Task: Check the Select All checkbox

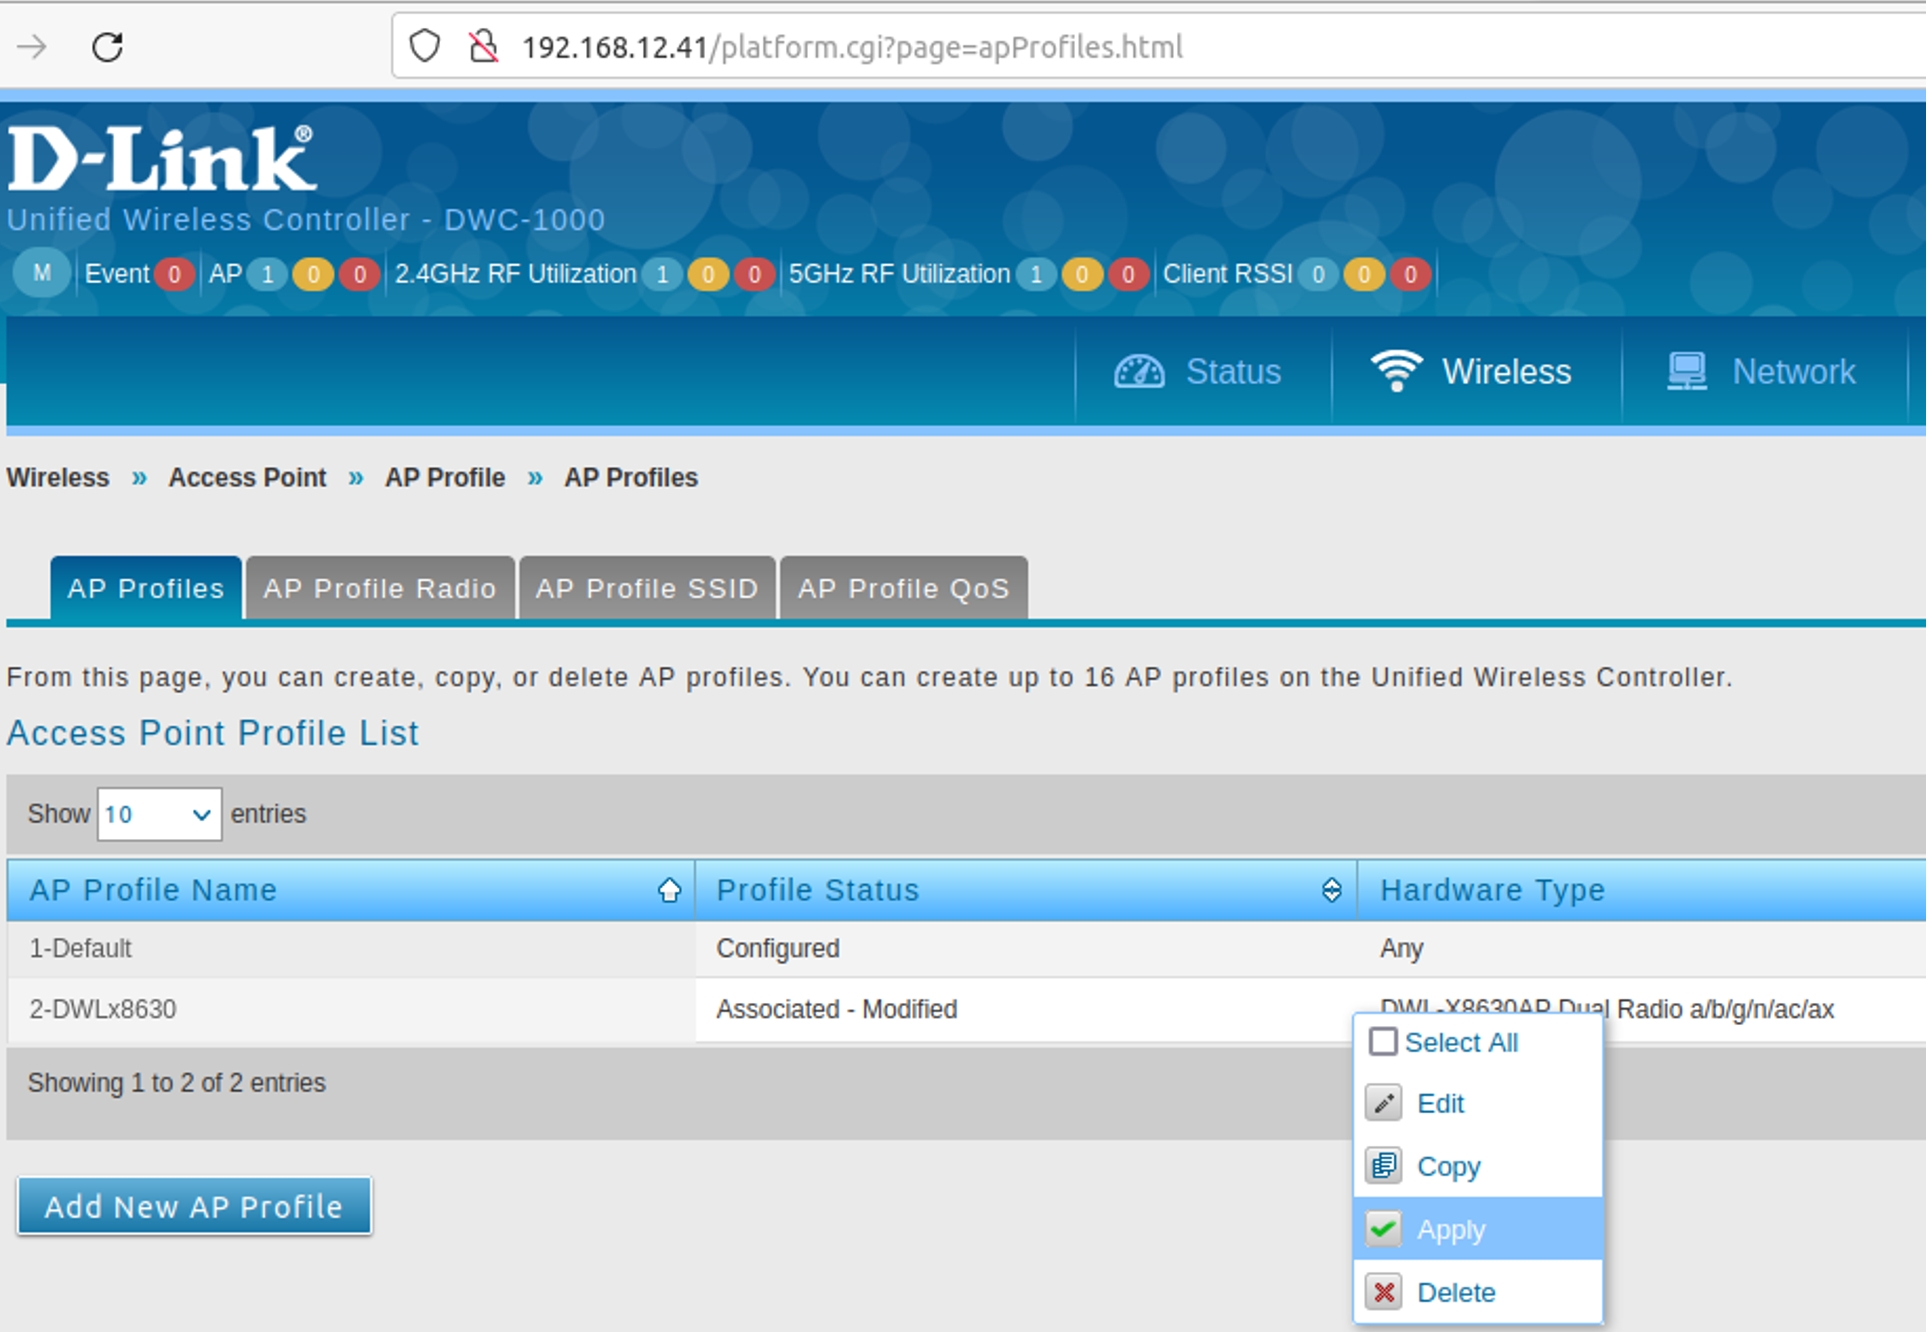Action: pyautogui.click(x=1383, y=1042)
